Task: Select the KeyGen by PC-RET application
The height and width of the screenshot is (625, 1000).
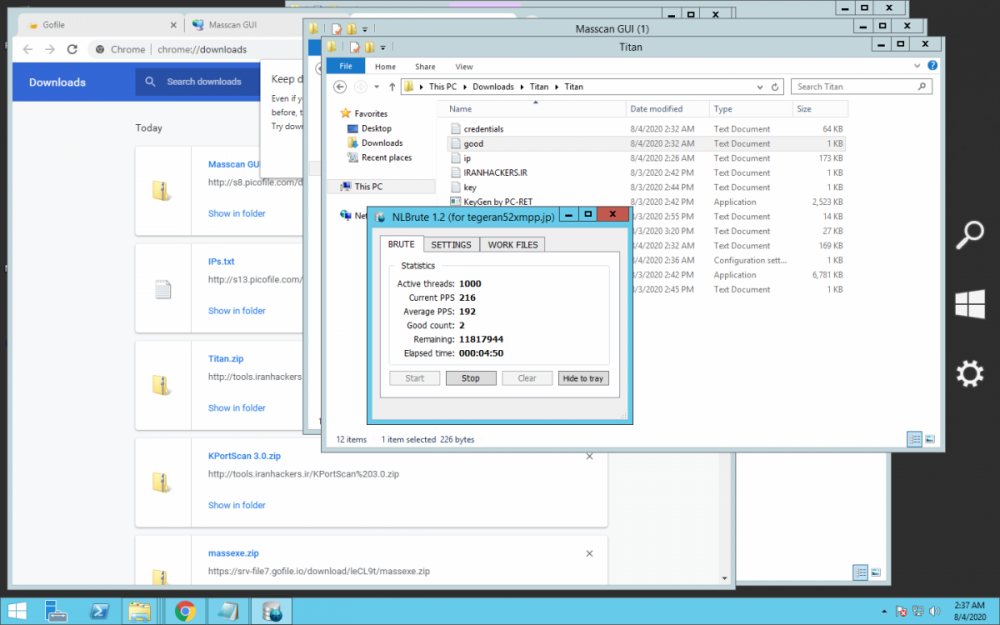Action: [497, 202]
